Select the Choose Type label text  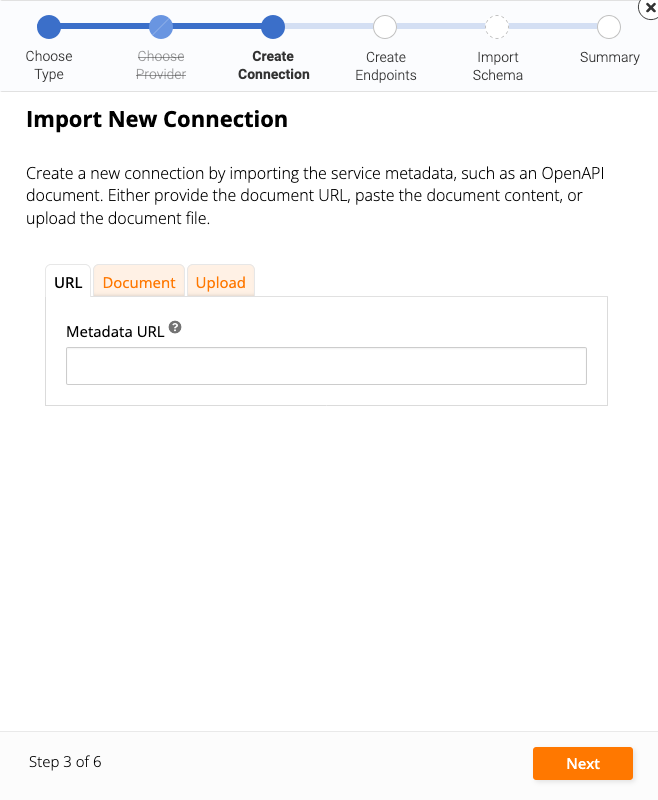(x=49, y=65)
